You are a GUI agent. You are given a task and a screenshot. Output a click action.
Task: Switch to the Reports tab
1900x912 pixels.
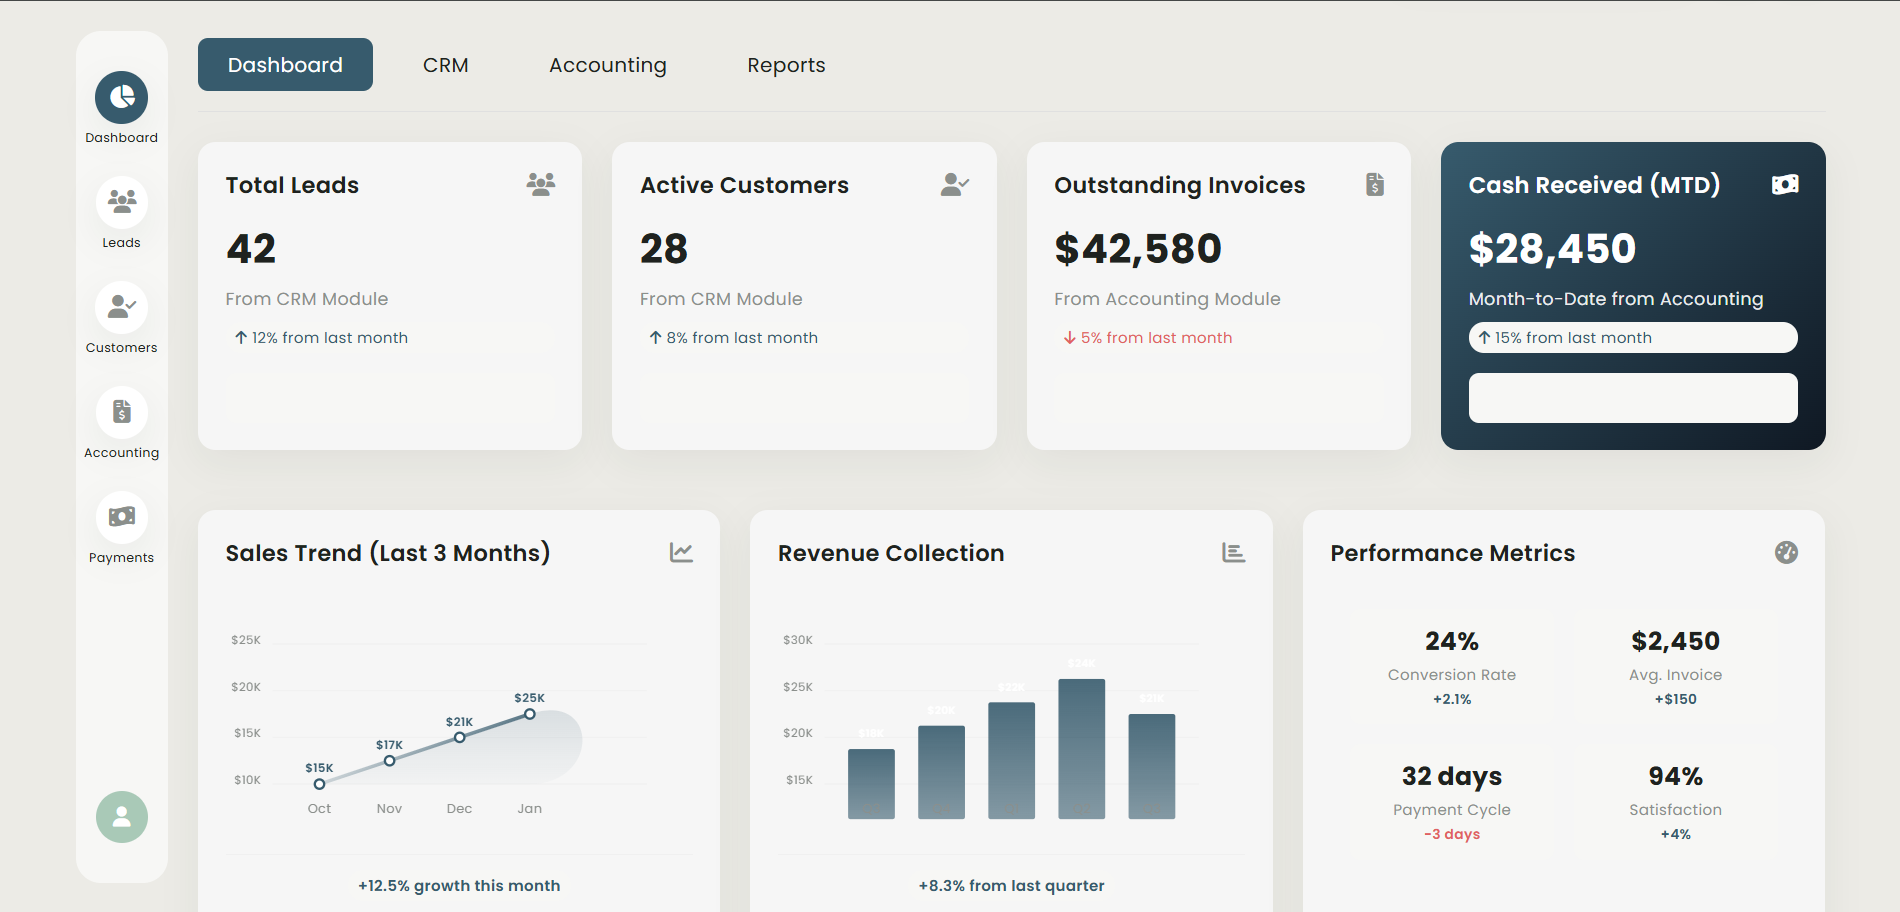(786, 64)
